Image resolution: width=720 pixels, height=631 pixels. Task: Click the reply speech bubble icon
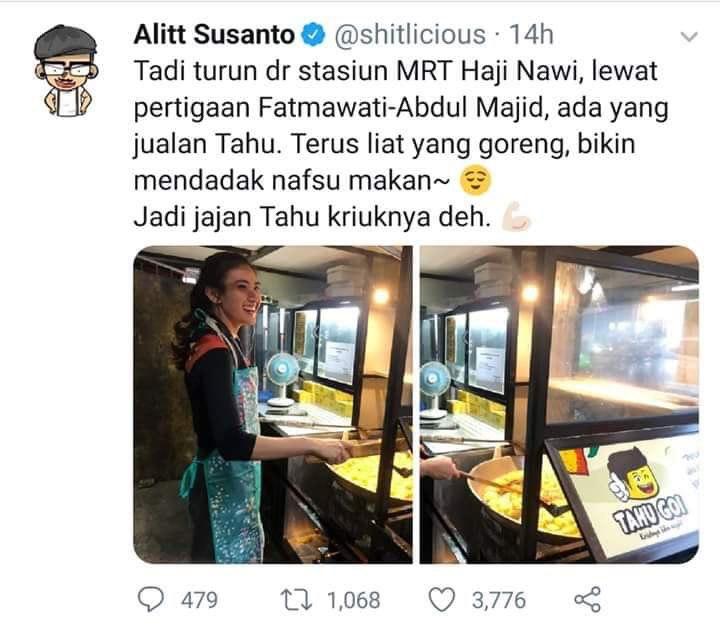pos(151,600)
